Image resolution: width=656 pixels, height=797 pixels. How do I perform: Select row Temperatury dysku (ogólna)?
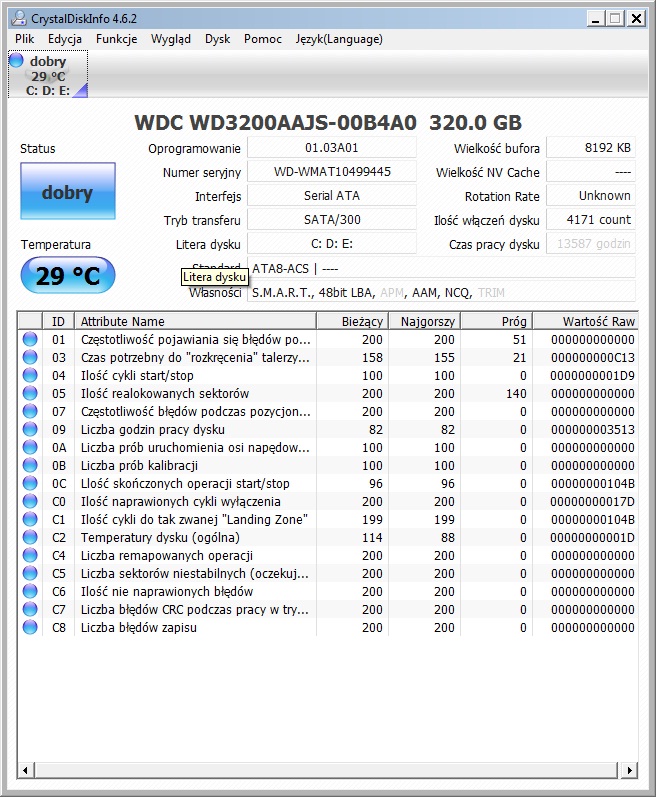[328, 537]
